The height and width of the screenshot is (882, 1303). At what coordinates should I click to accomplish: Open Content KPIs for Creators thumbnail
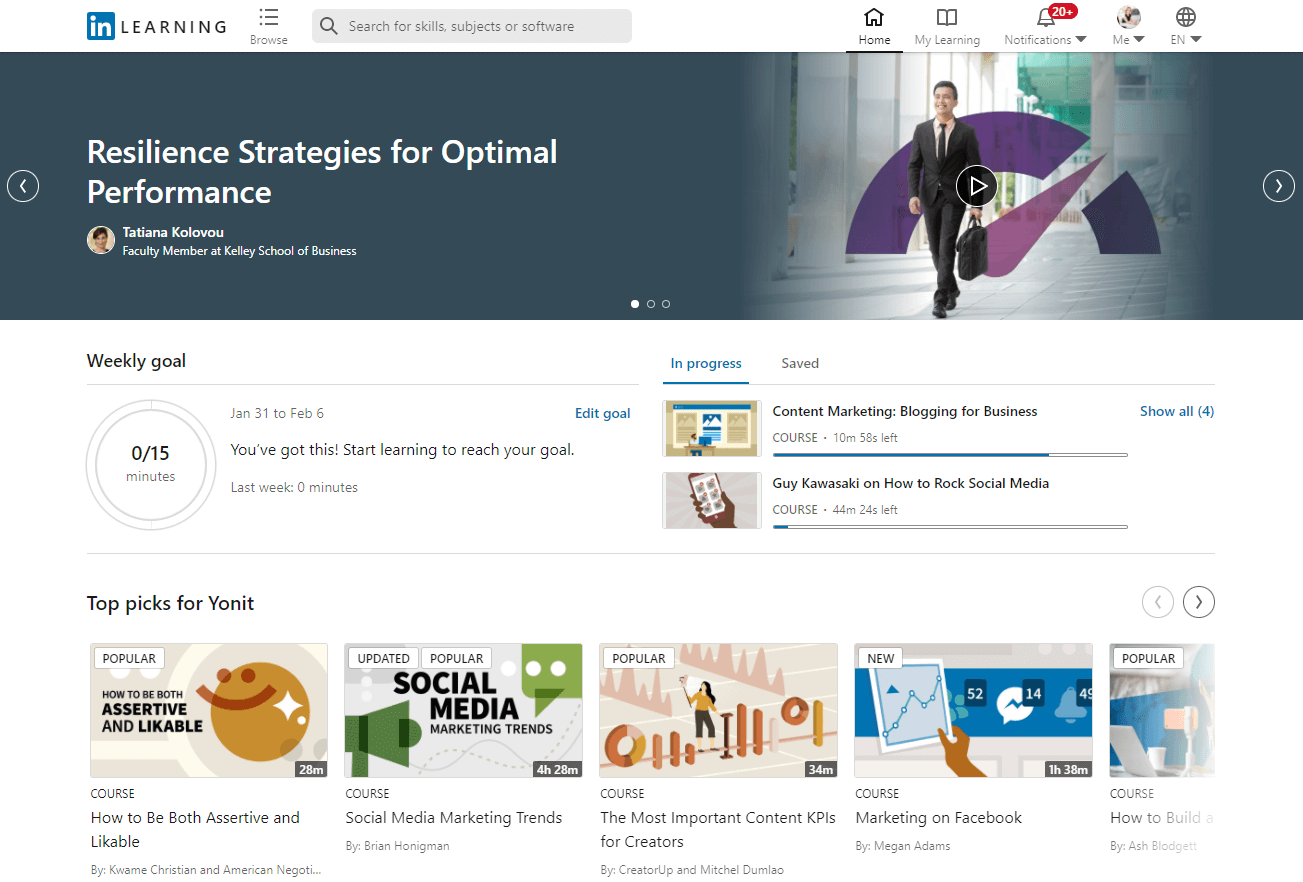click(719, 710)
